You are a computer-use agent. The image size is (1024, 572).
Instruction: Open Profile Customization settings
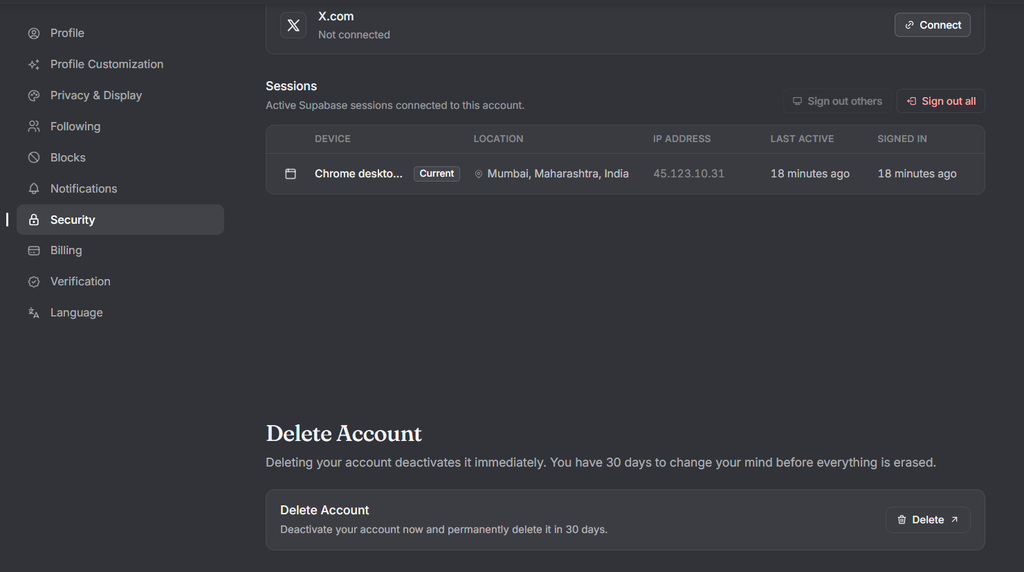pyautogui.click(x=120, y=65)
